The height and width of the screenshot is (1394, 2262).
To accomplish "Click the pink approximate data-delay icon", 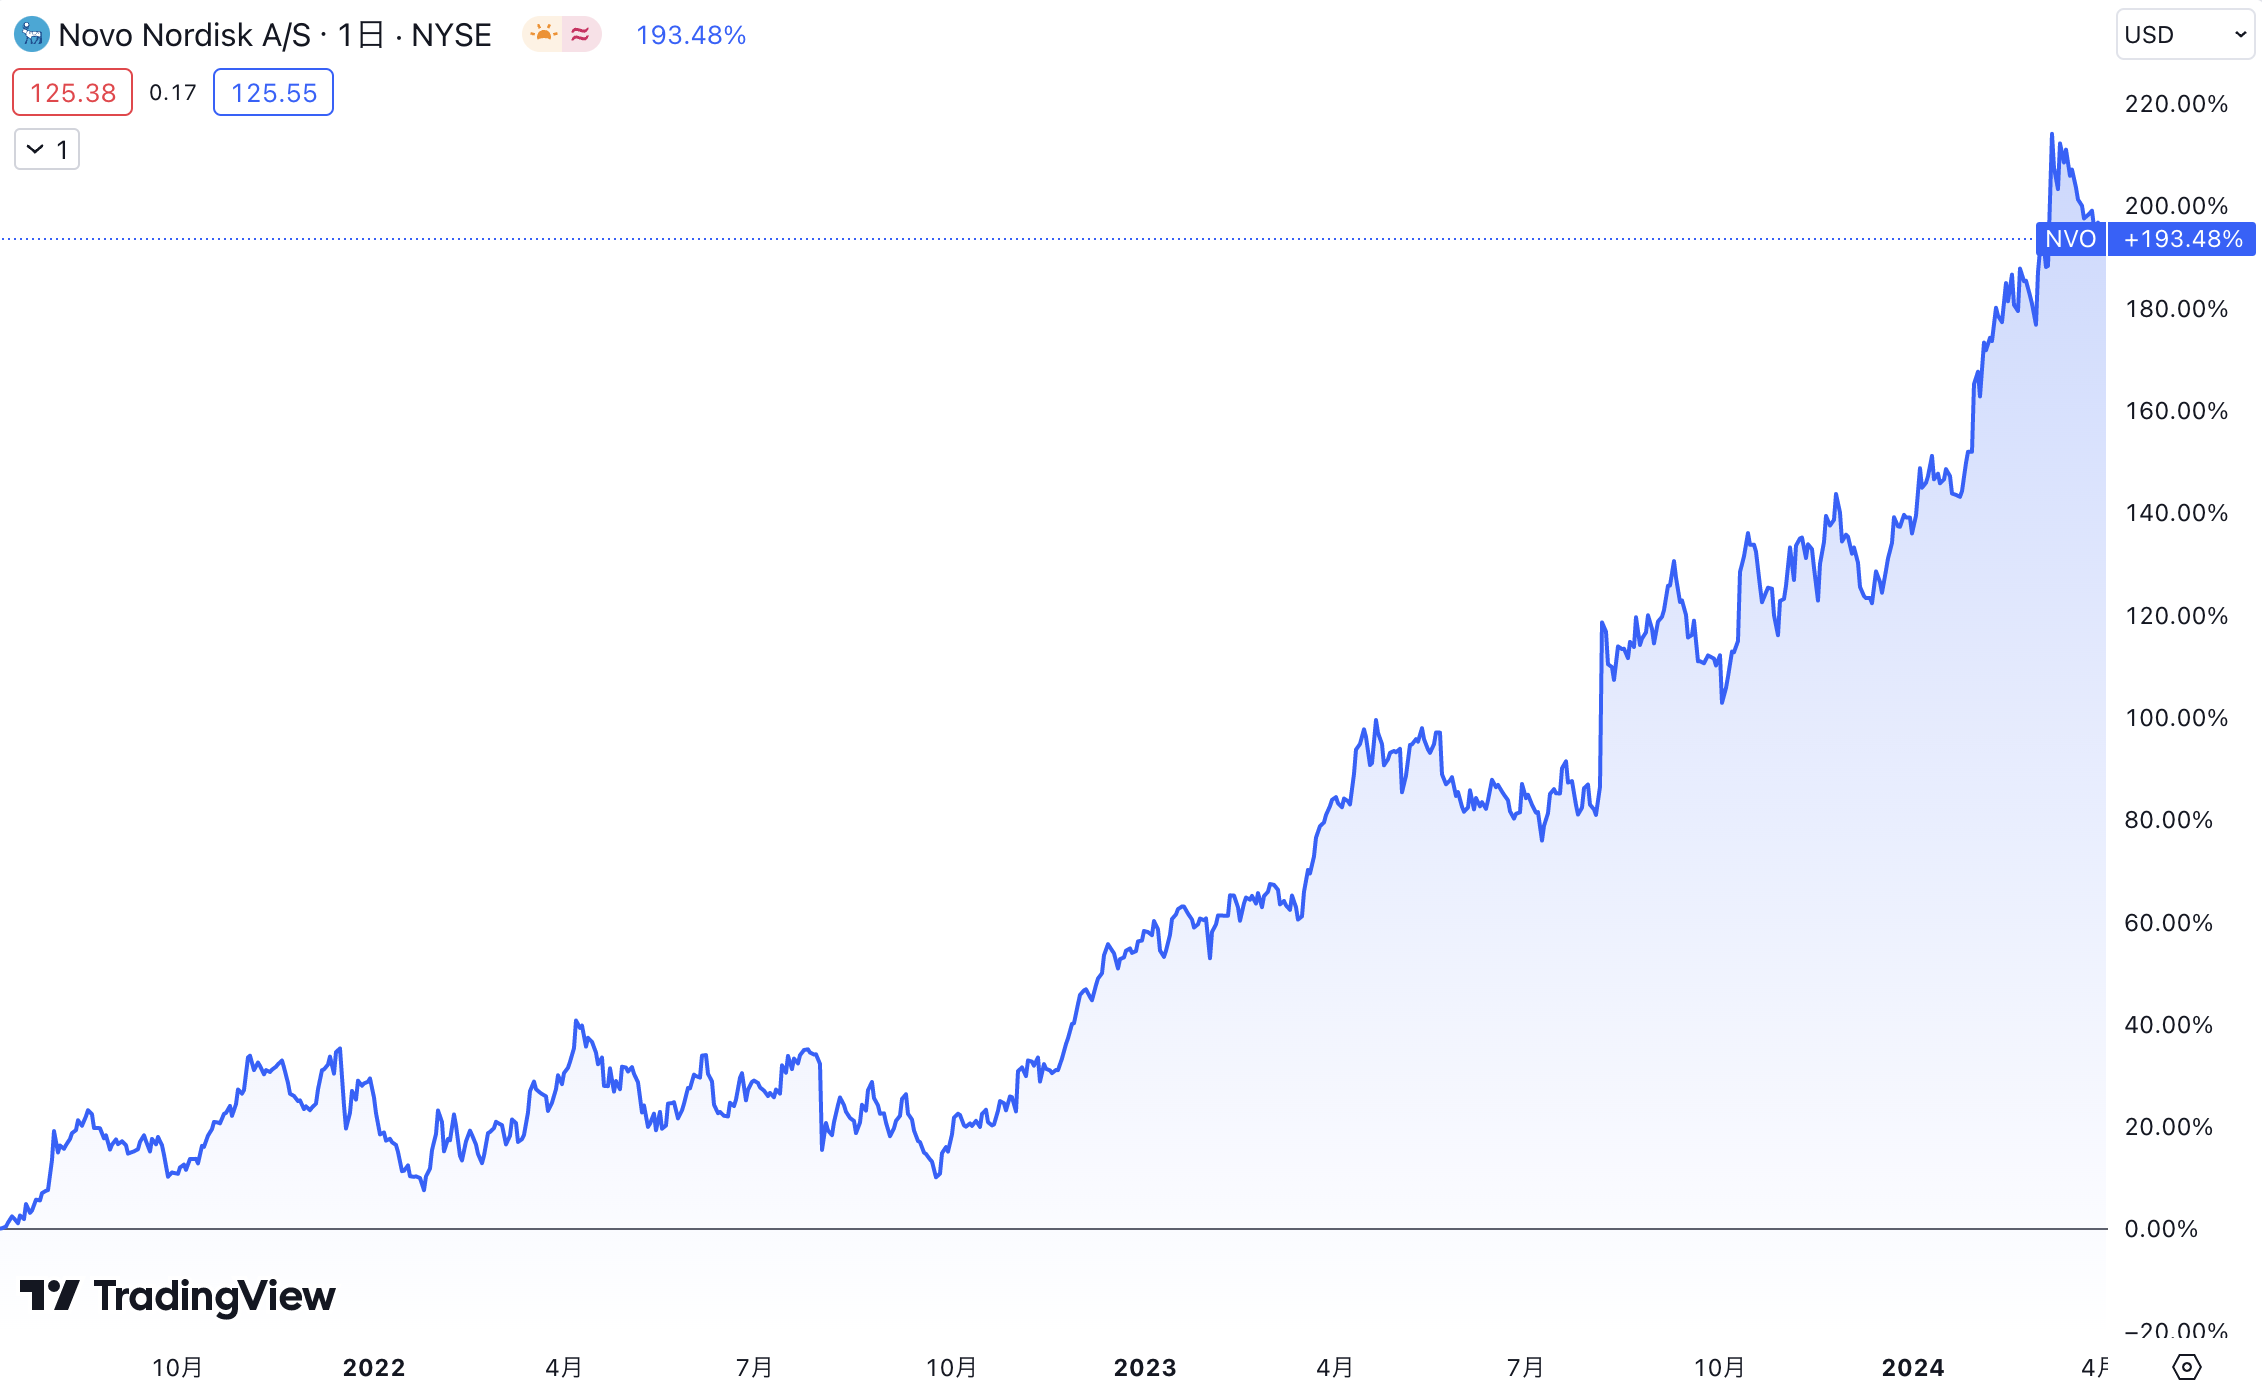I will (x=581, y=35).
